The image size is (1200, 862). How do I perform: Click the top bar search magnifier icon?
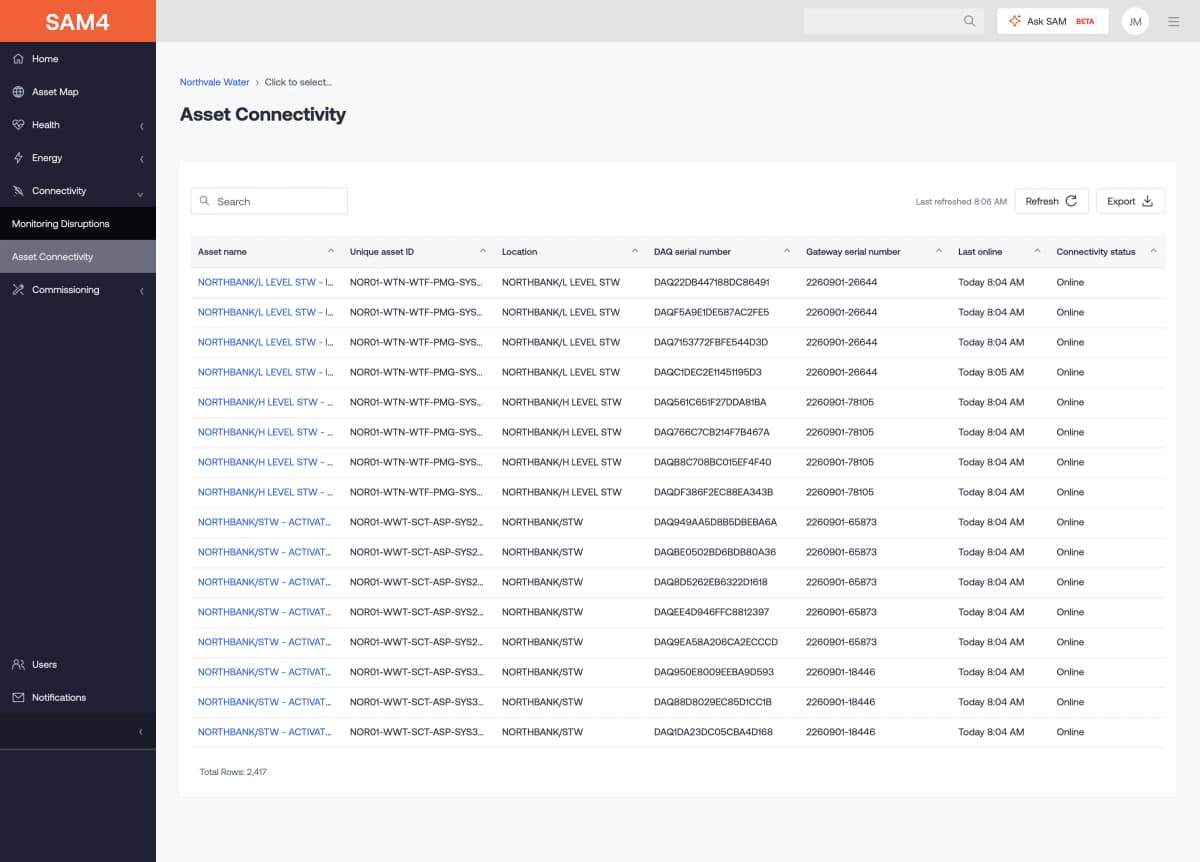[x=969, y=21]
